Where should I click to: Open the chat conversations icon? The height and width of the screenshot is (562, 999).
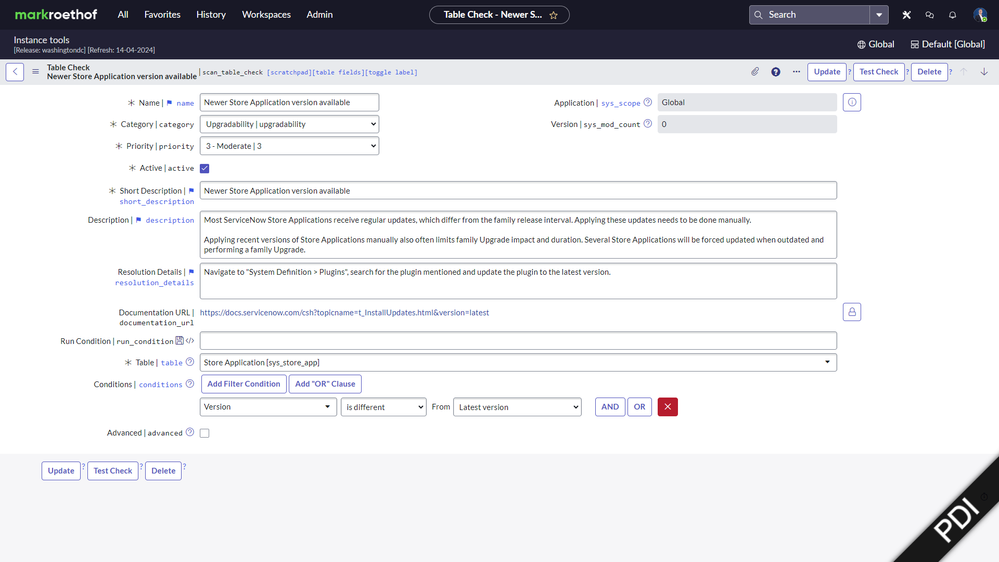coord(930,15)
